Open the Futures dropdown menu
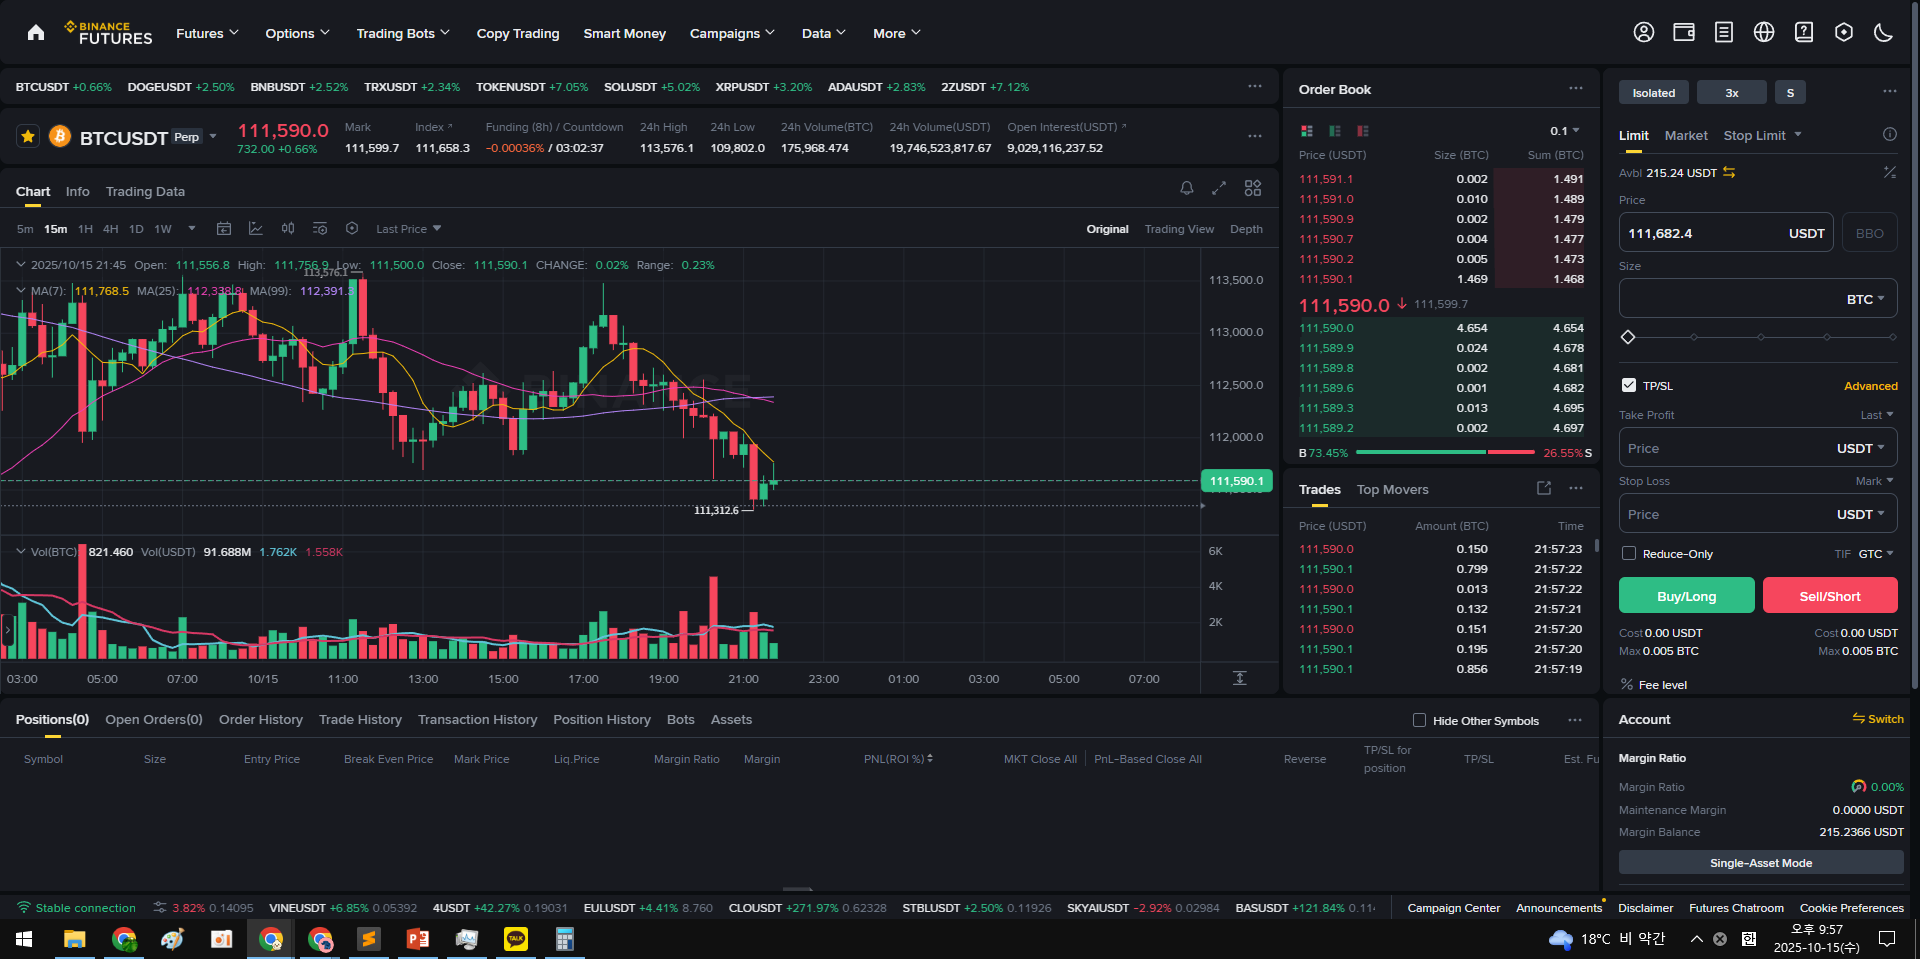This screenshot has width=1920, height=959. coord(207,33)
